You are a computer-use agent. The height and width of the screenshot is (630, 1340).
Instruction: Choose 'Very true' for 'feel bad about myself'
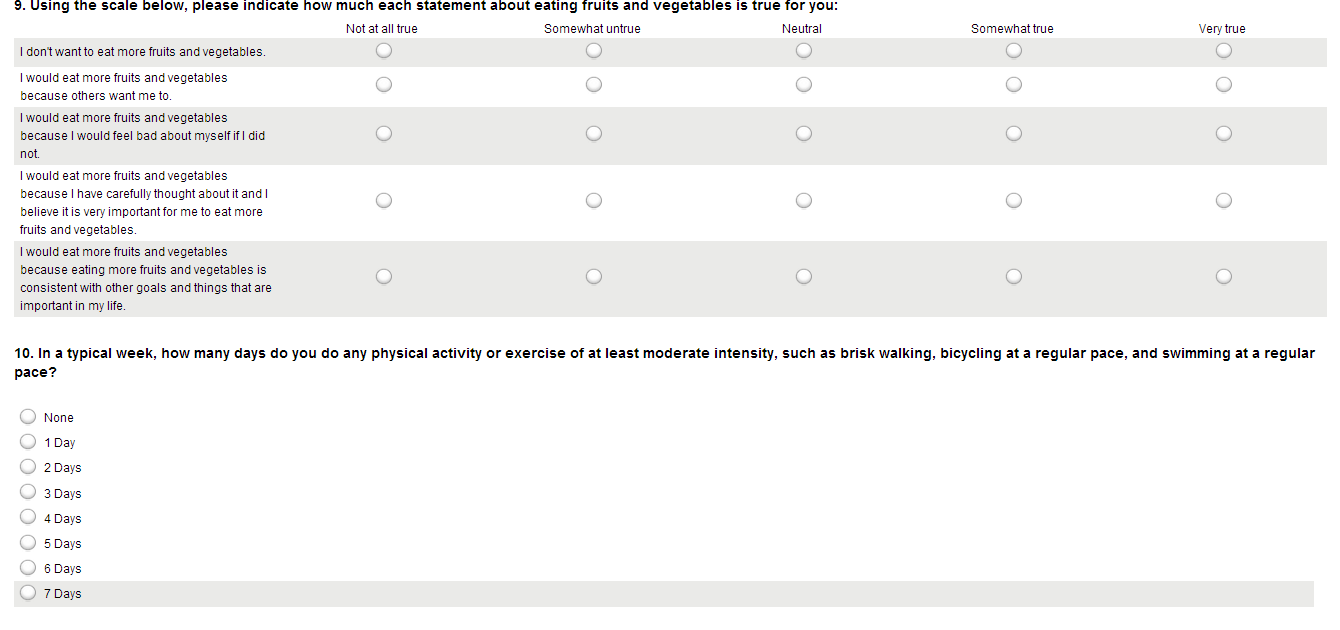click(1223, 133)
